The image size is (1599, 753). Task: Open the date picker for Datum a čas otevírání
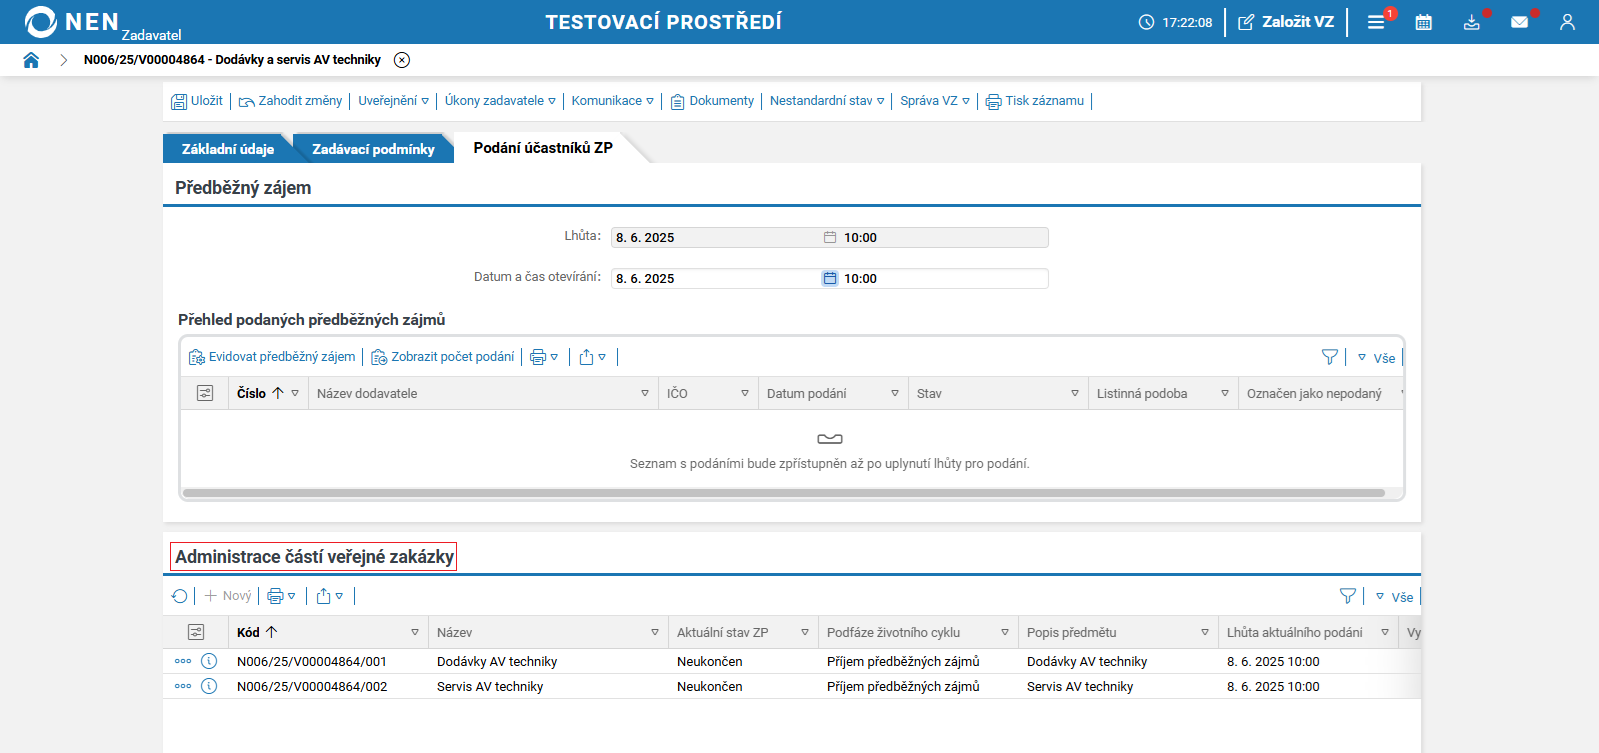pos(830,279)
